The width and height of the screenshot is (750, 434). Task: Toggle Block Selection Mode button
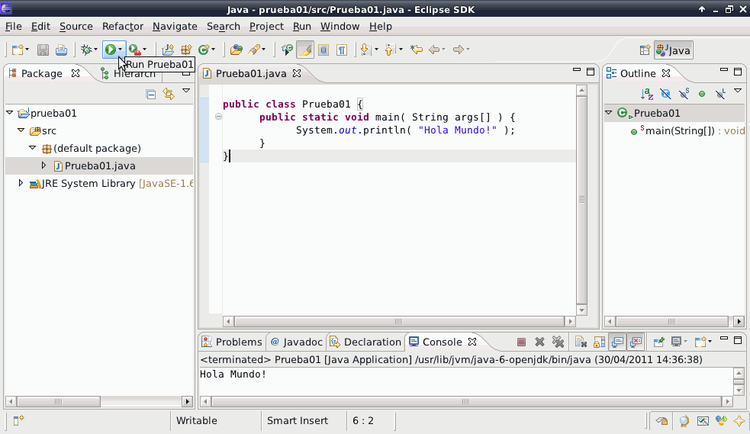click(x=323, y=50)
